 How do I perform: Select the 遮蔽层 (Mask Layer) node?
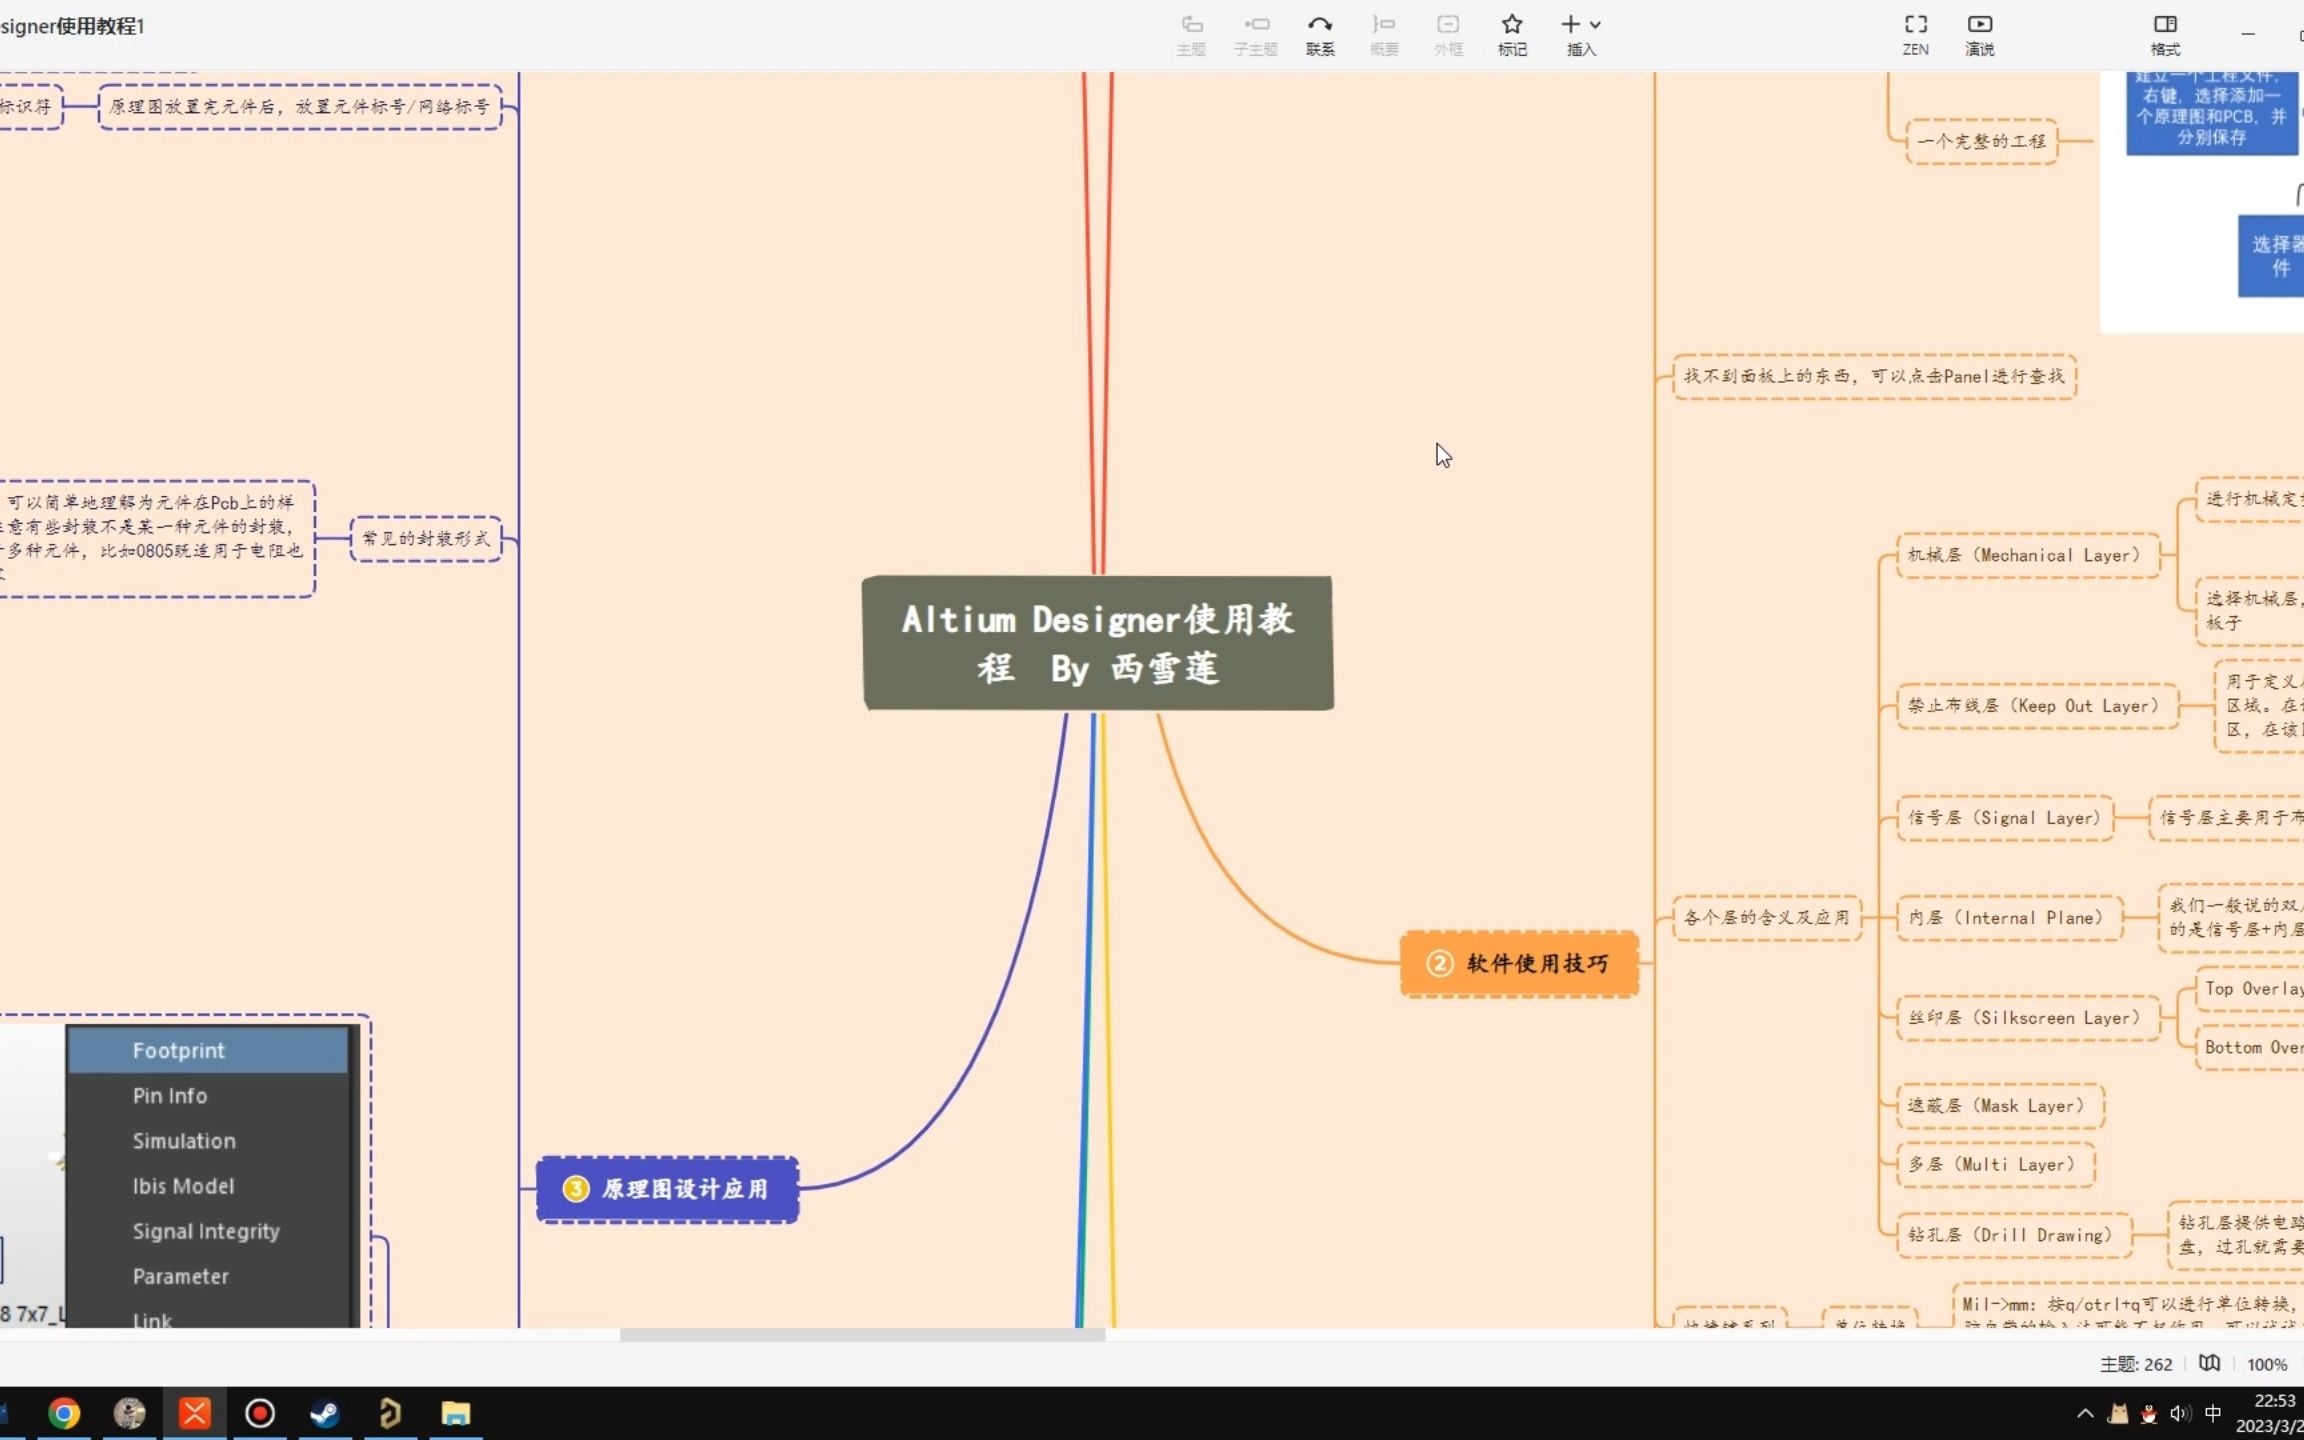click(x=2000, y=1106)
